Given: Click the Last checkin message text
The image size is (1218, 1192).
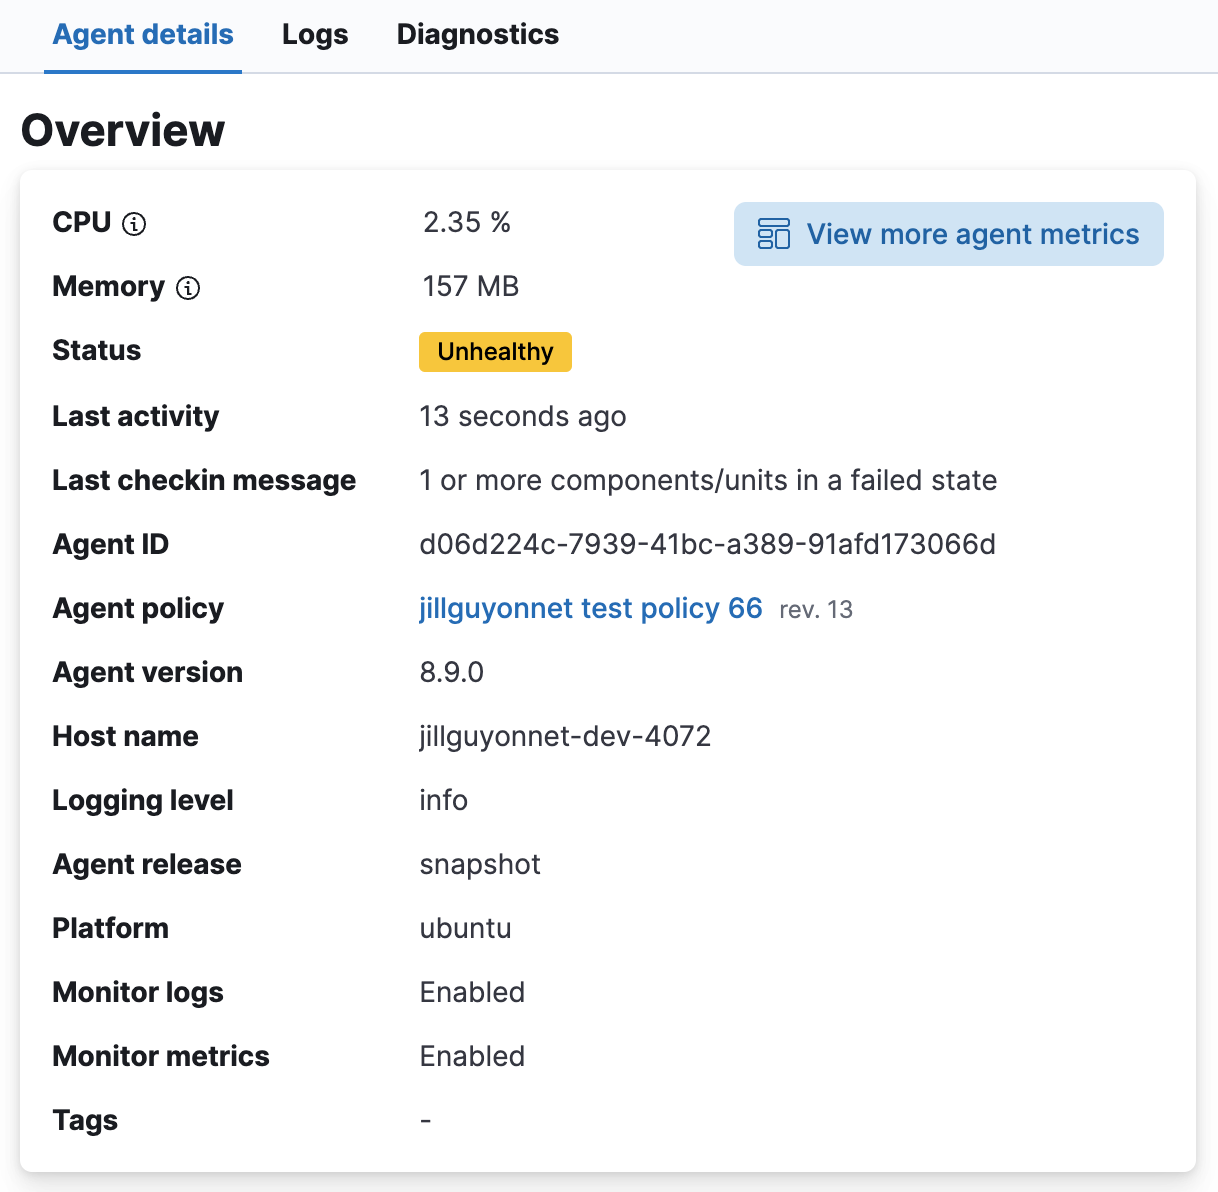Looking at the screenshot, I should [x=708, y=480].
